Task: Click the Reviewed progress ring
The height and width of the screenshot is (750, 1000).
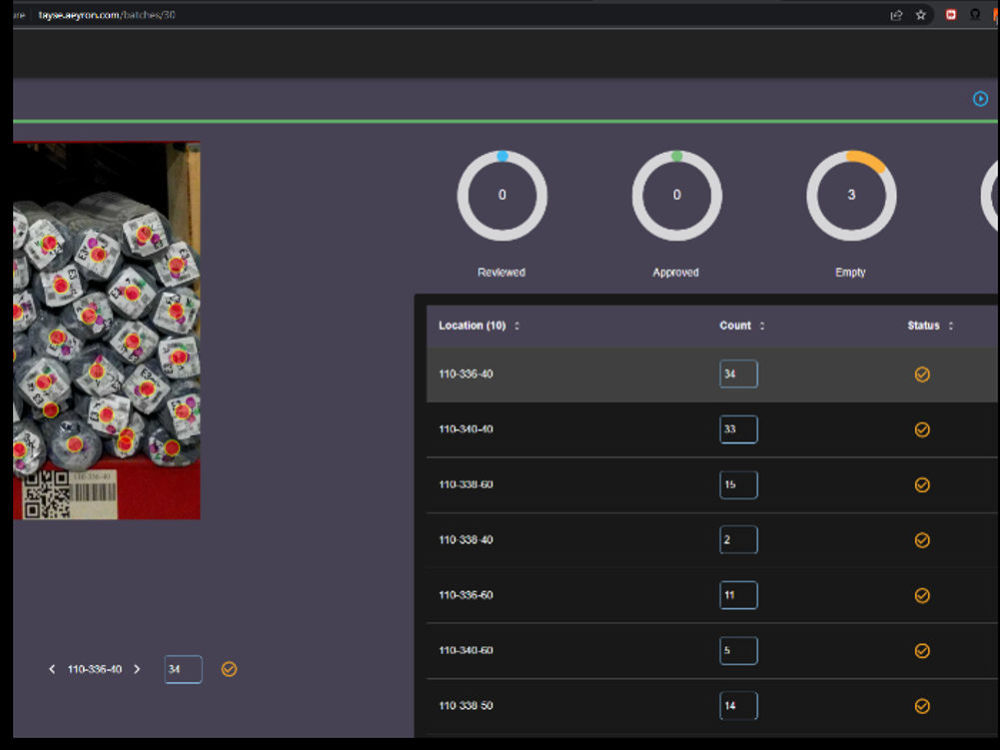Action: [x=502, y=195]
